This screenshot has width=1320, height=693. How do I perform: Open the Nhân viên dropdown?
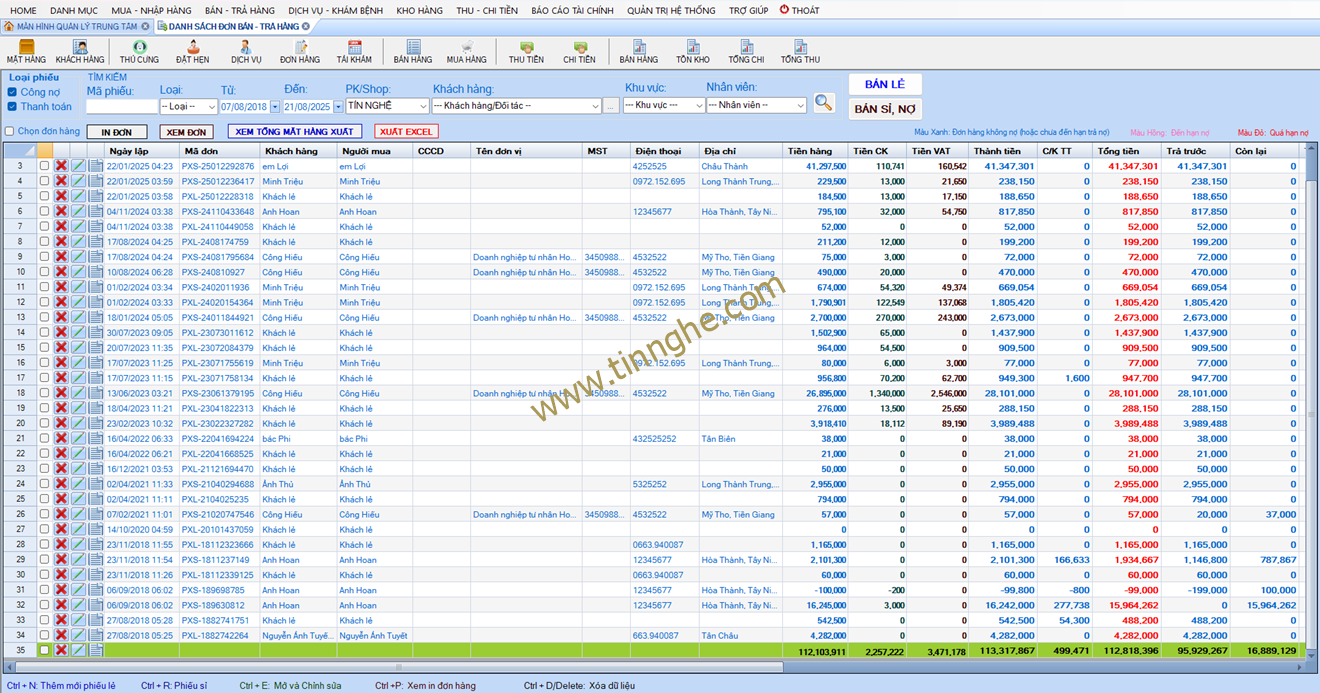[756, 105]
